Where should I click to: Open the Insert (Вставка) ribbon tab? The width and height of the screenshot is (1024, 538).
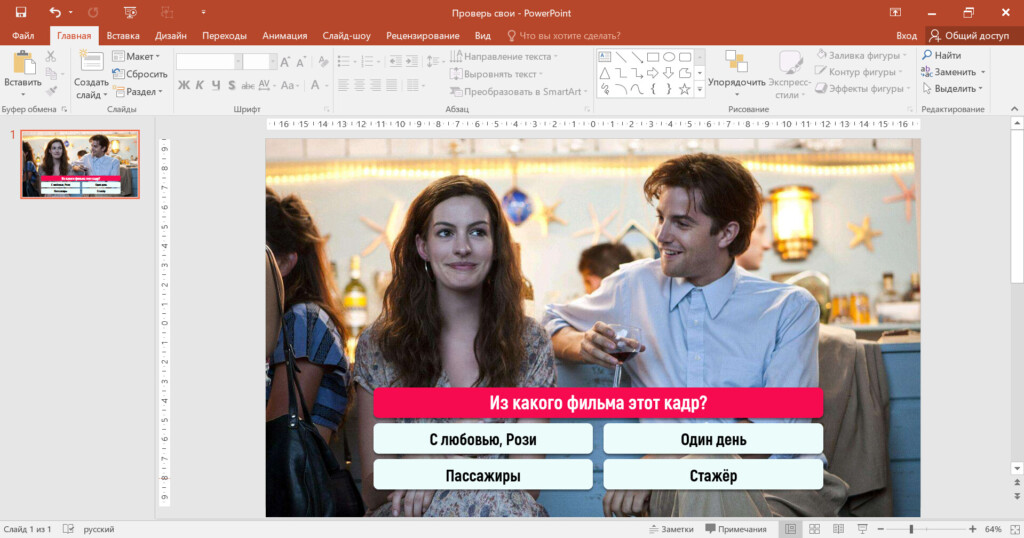pyautogui.click(x=123, y=35)
